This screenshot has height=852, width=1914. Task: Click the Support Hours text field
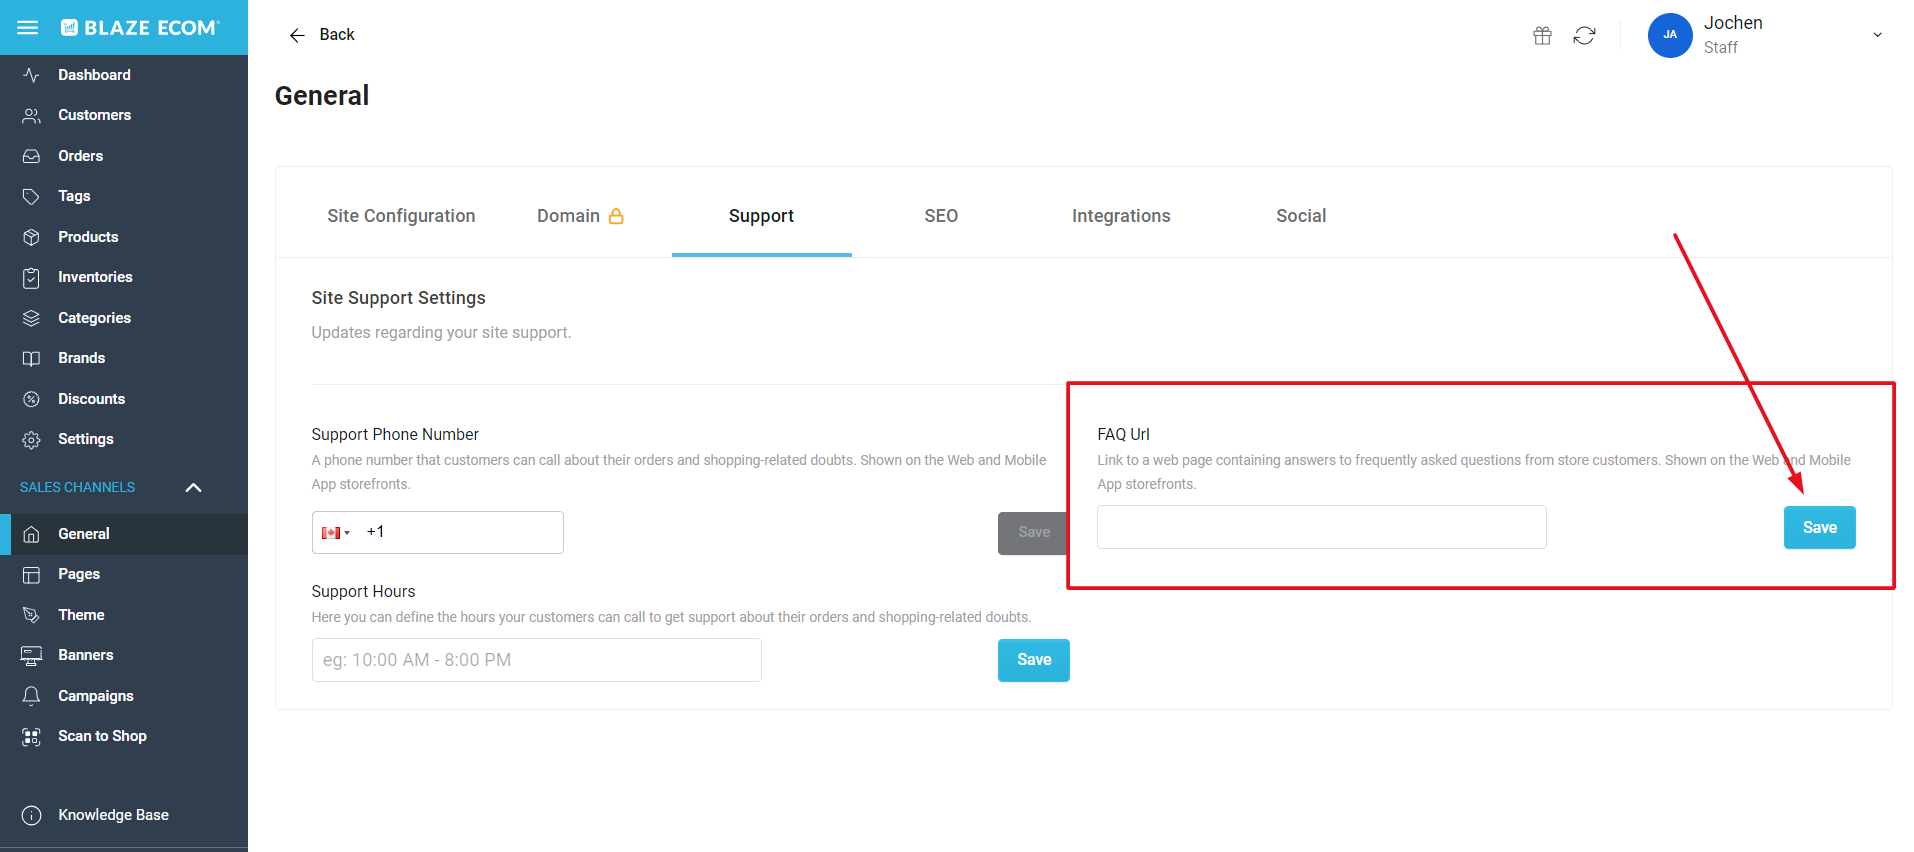point(536,660)
